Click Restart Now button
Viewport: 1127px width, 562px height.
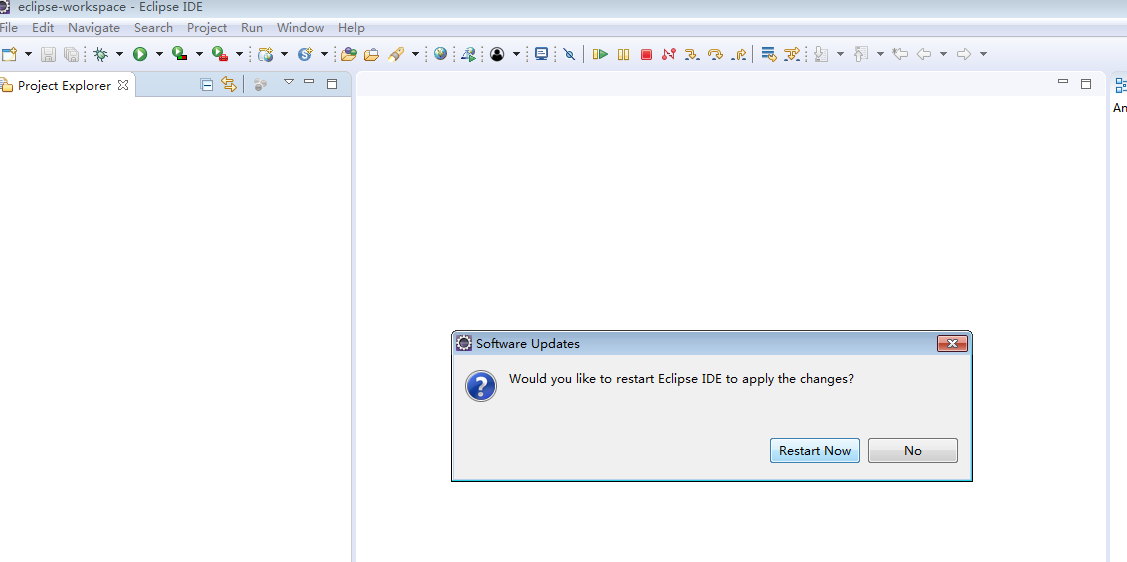pyautogui.click(x=815, y=451)
